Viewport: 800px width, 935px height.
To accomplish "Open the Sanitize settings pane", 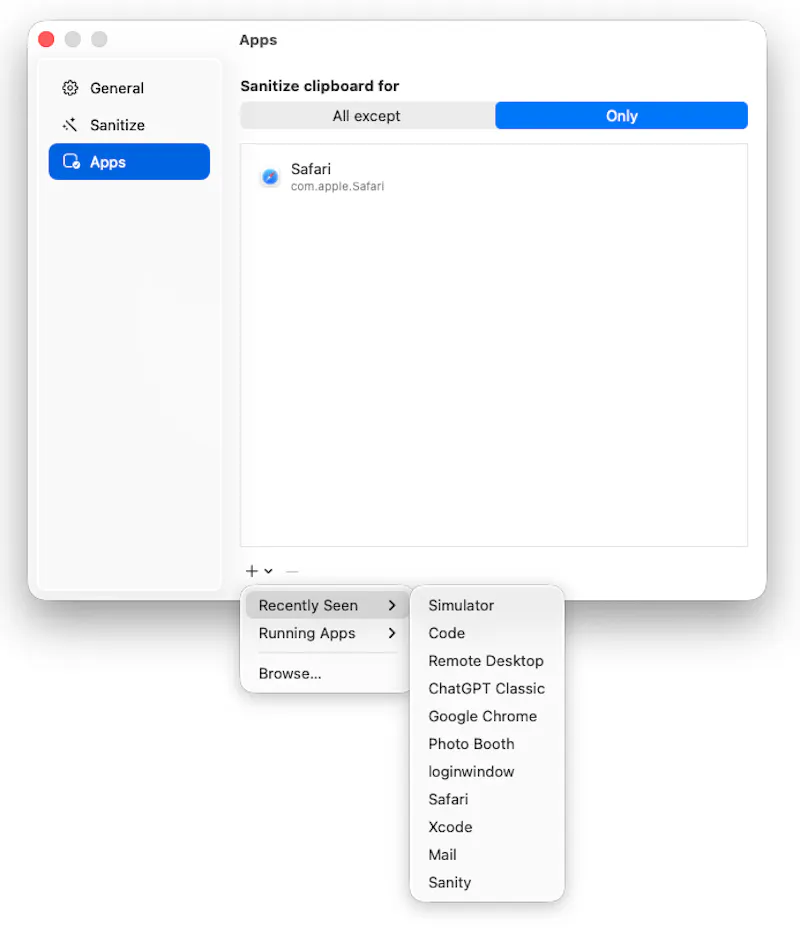I will [129, 125].
